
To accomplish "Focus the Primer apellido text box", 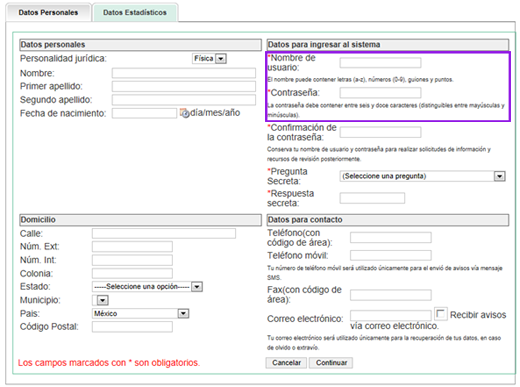I will (184, 86).
